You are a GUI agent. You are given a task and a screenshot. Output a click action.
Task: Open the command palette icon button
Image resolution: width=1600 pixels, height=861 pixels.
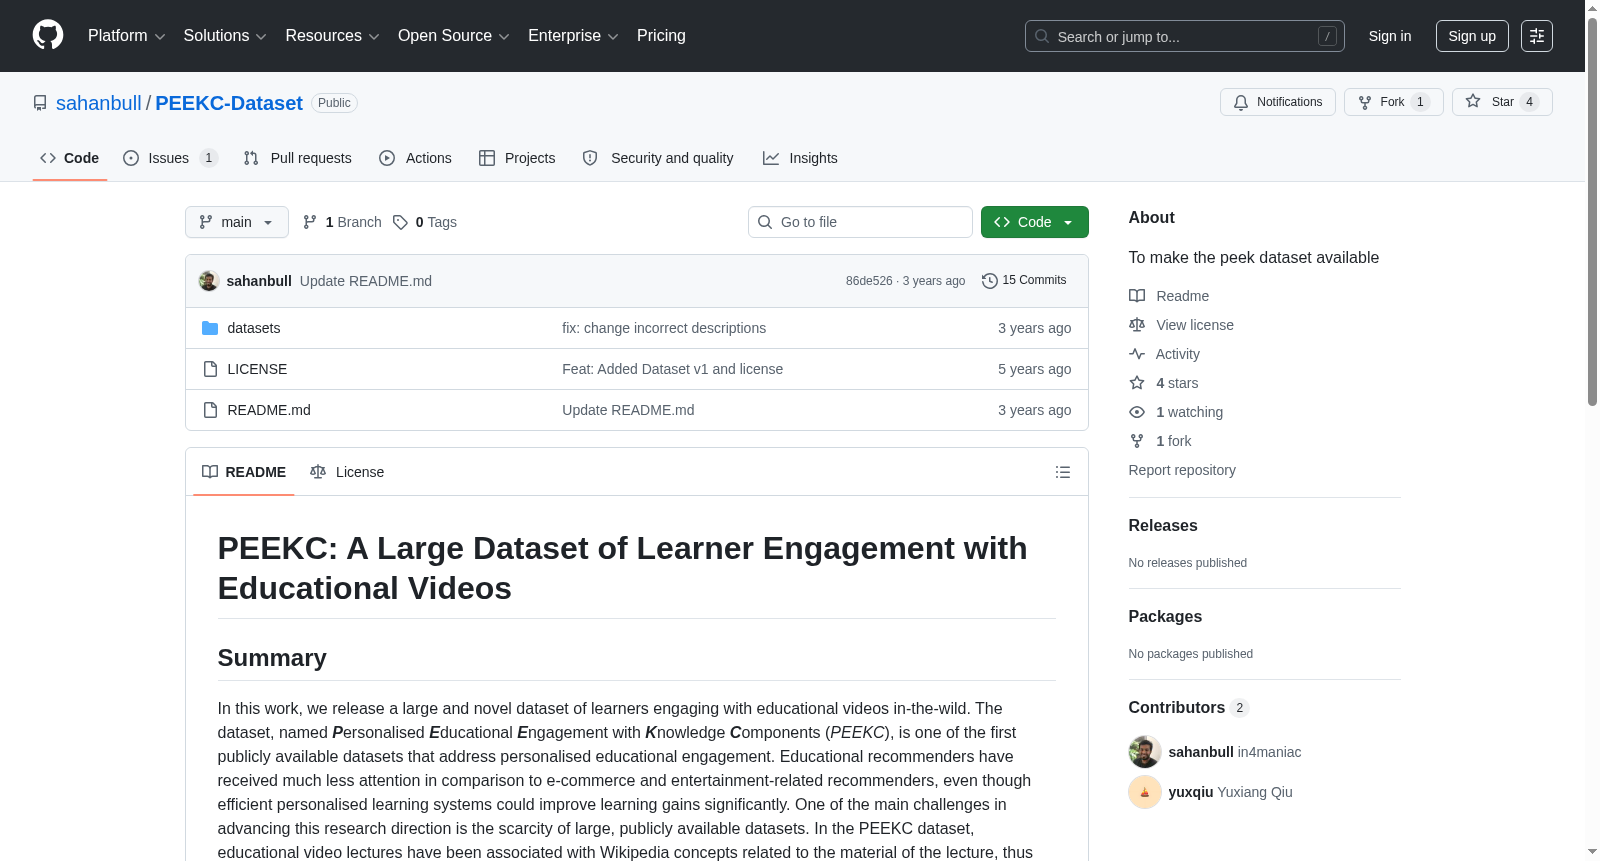pyautogui.click(x=1536, y=36)
